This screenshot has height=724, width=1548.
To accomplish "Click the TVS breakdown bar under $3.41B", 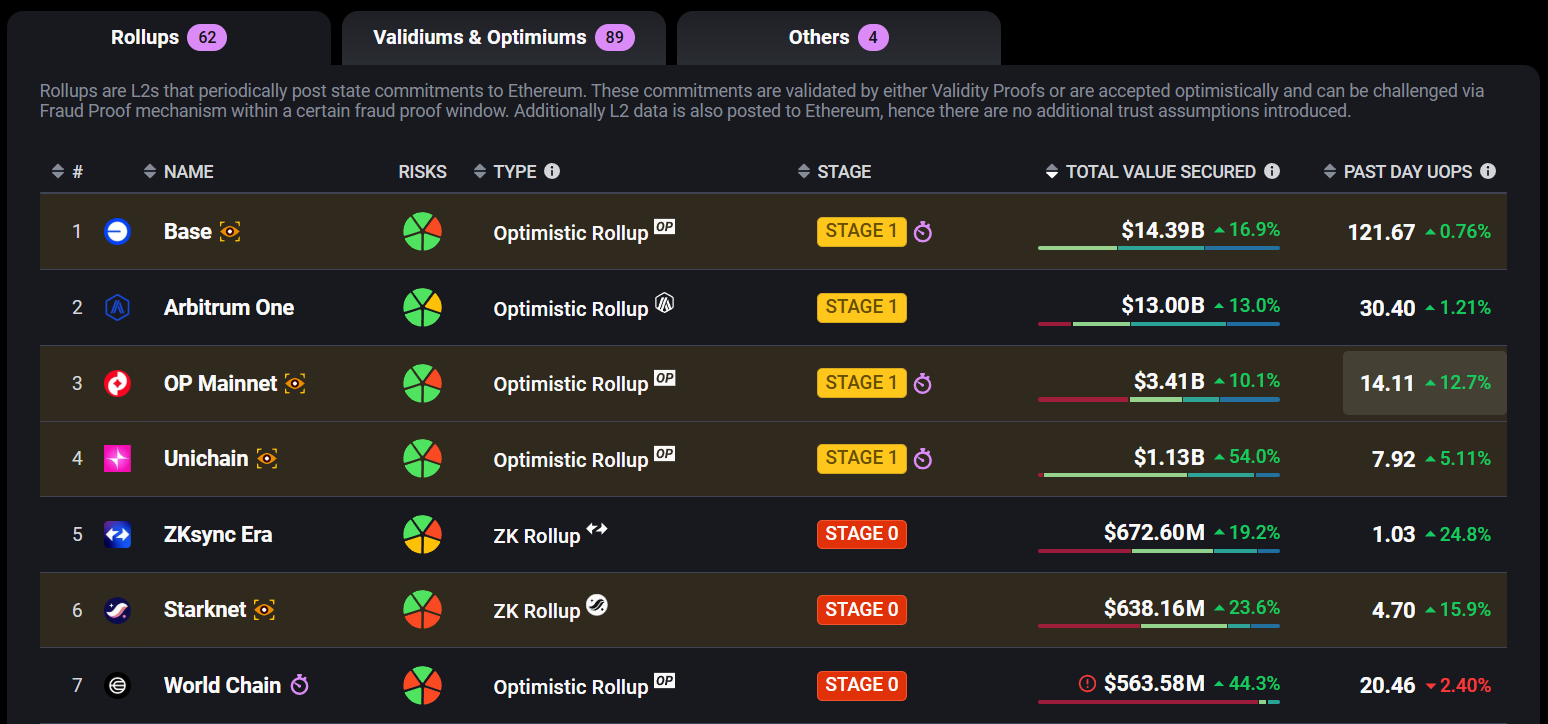I will tap(1159, 400).
